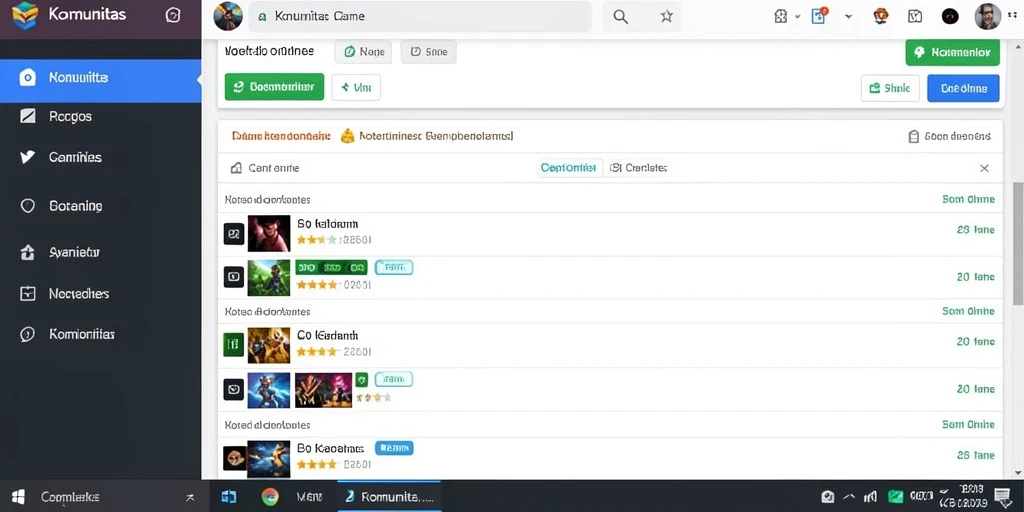Open the Co Kadanth game thumbnail
The image size is (1024, 512).
pos(269,345)
